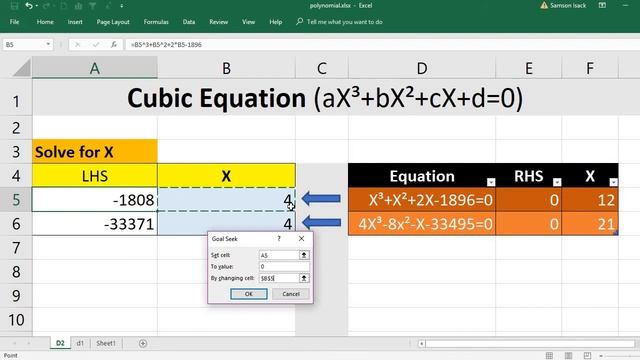Click the Goal Seek help question mark

click(x=279, y=238)
